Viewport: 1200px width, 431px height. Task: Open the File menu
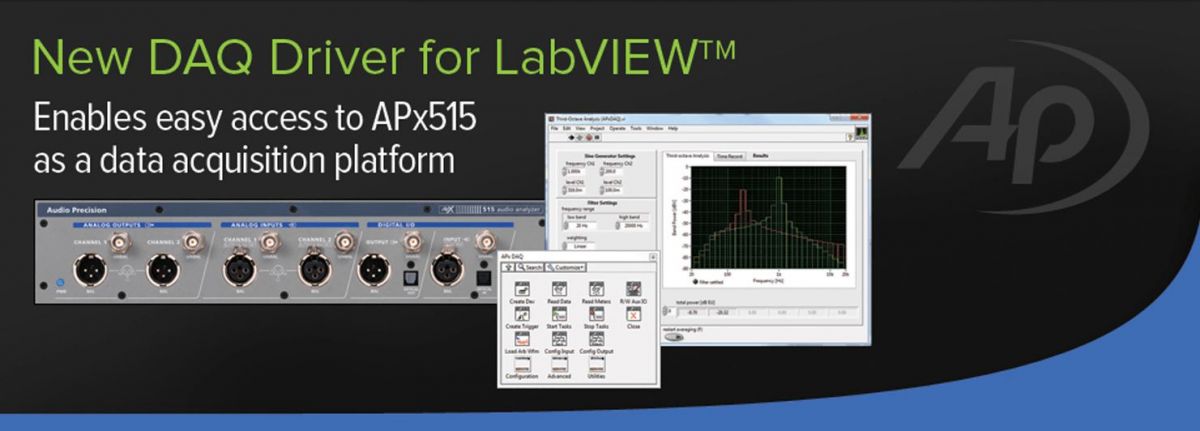point(554,128)
